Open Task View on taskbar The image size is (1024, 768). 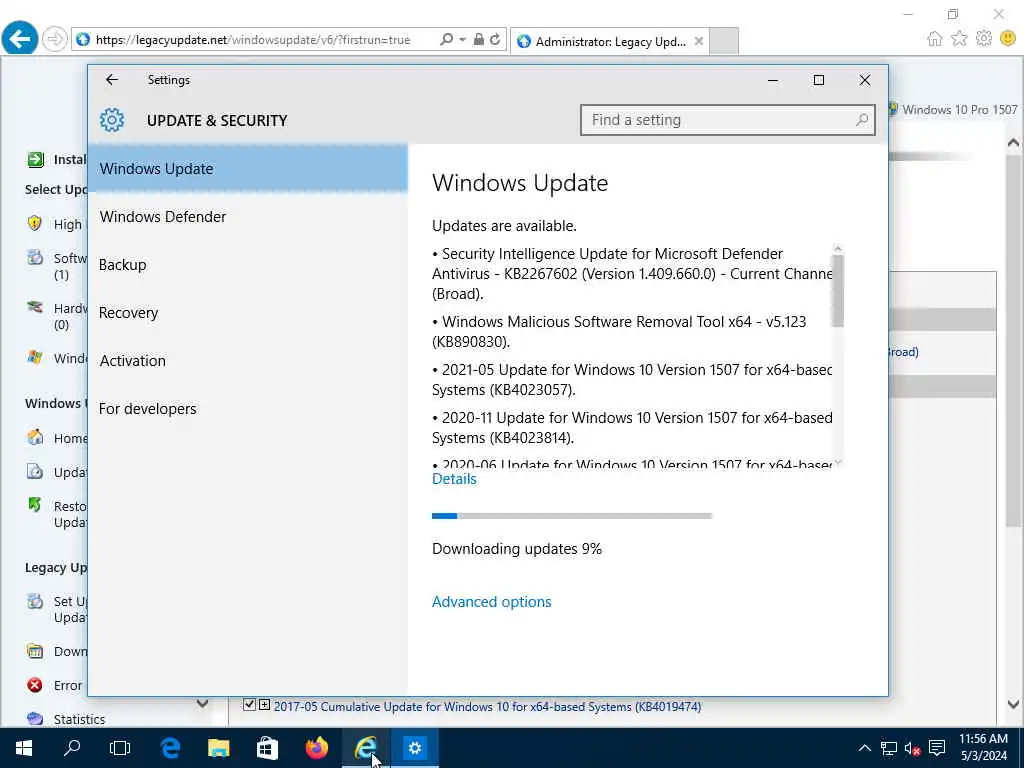pyautogui.click(x=120, y=748)
